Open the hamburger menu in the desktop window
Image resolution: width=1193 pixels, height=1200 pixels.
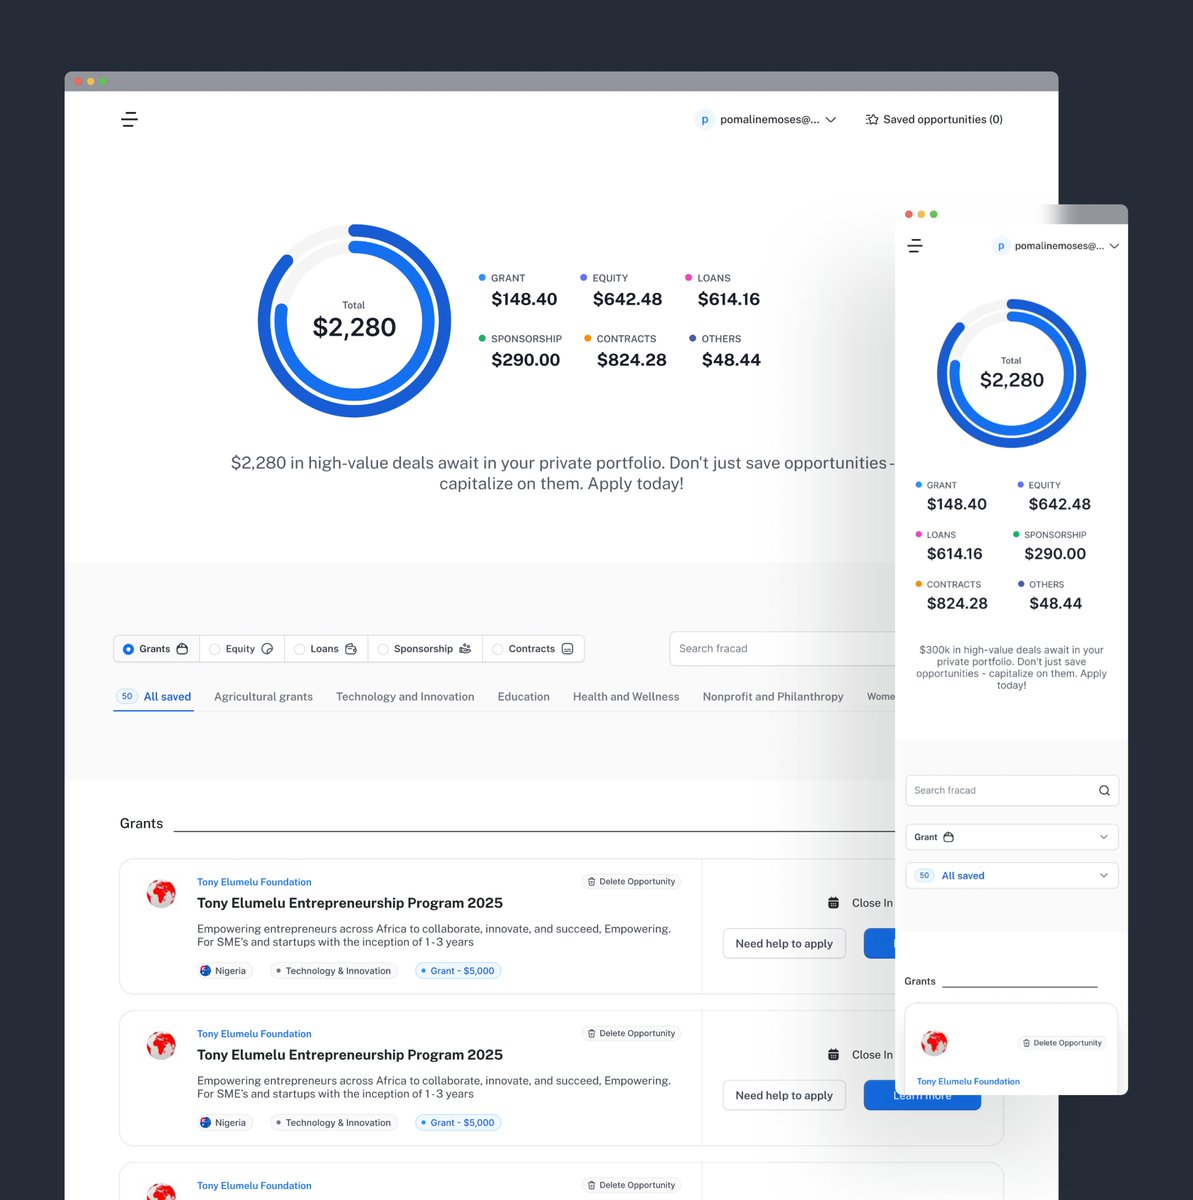[129, 120]
